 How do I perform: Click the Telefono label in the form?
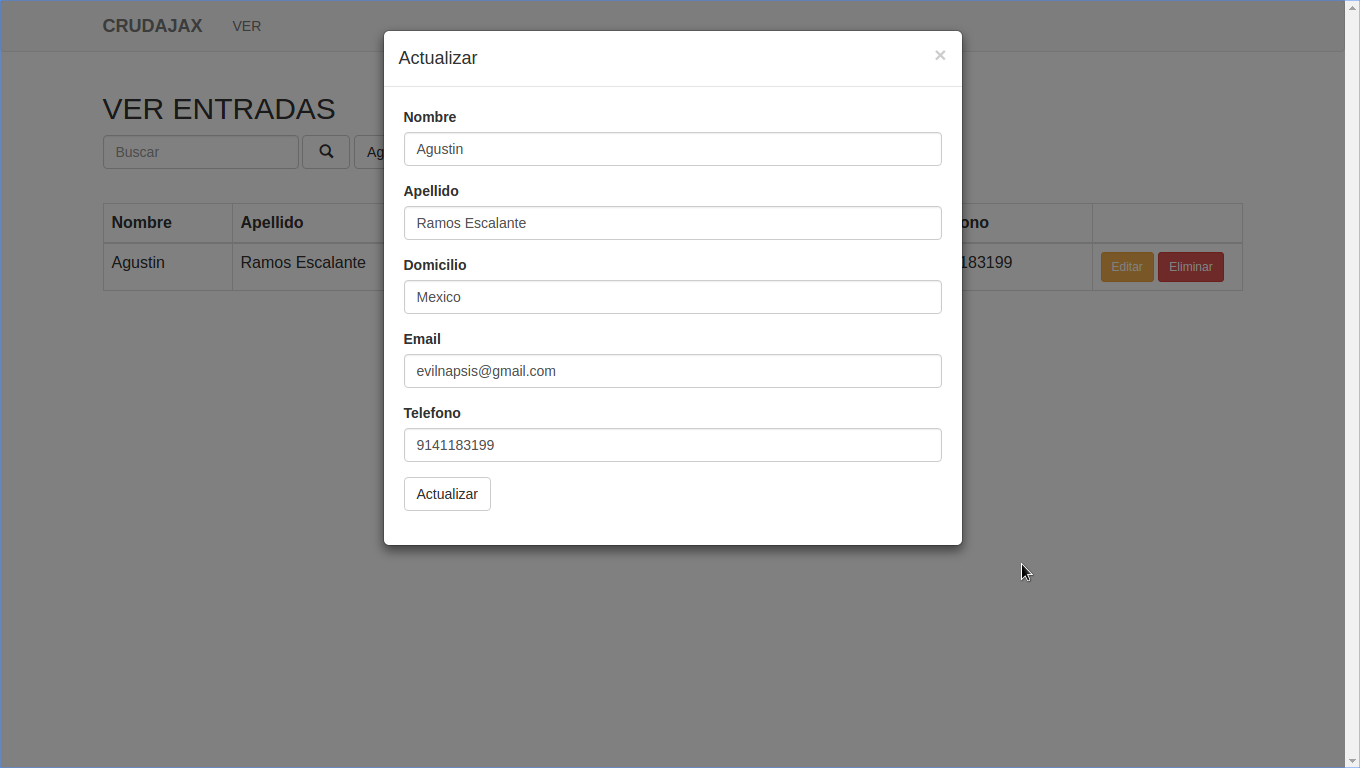(432, 413)
